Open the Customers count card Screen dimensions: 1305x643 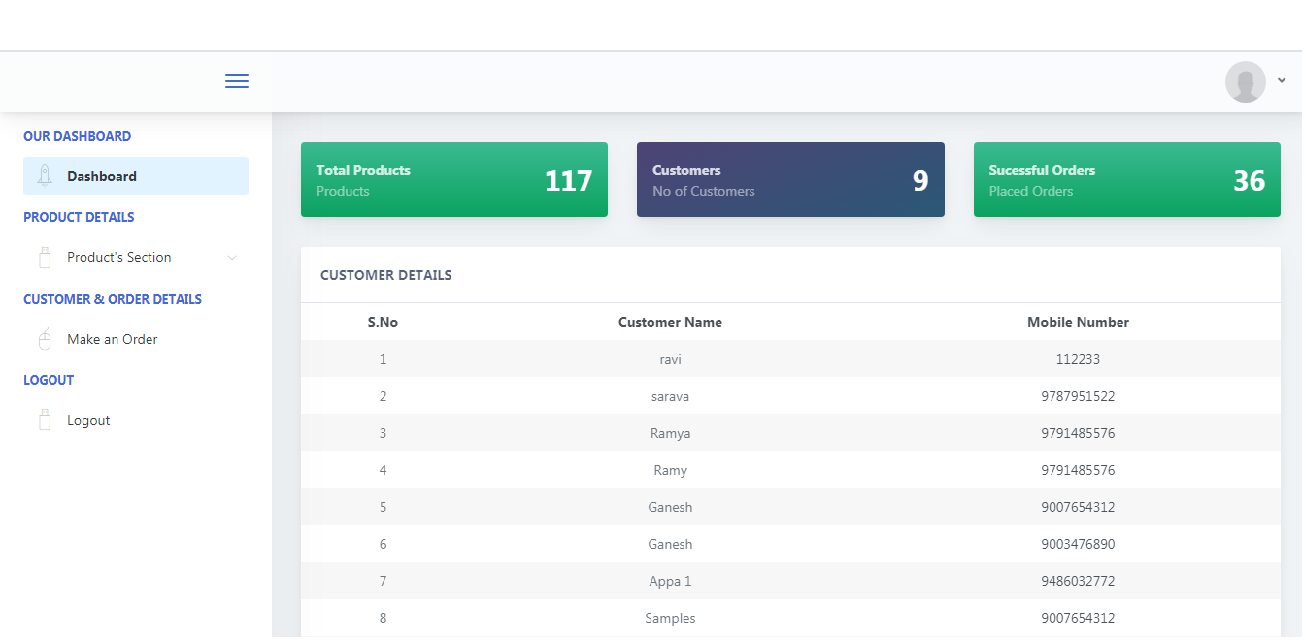[790, 180]
